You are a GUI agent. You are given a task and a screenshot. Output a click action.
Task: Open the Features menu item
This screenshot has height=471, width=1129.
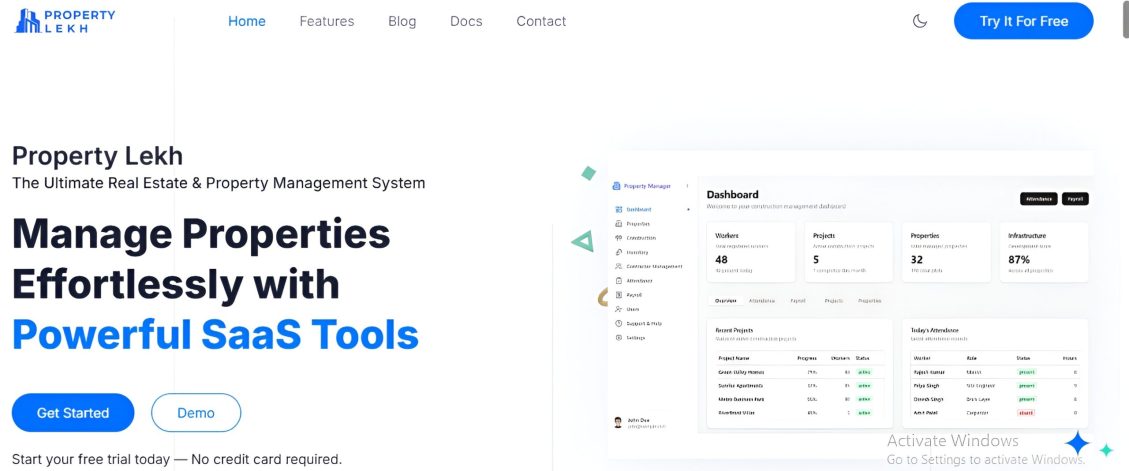click(x=327, y=21)
